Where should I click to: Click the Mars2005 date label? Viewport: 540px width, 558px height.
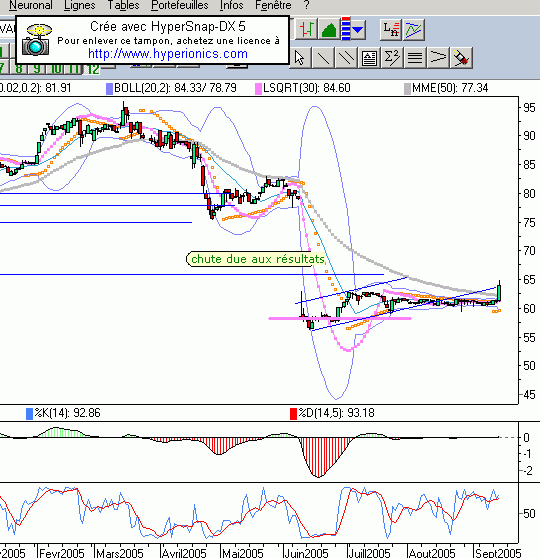tap(120, 553)
